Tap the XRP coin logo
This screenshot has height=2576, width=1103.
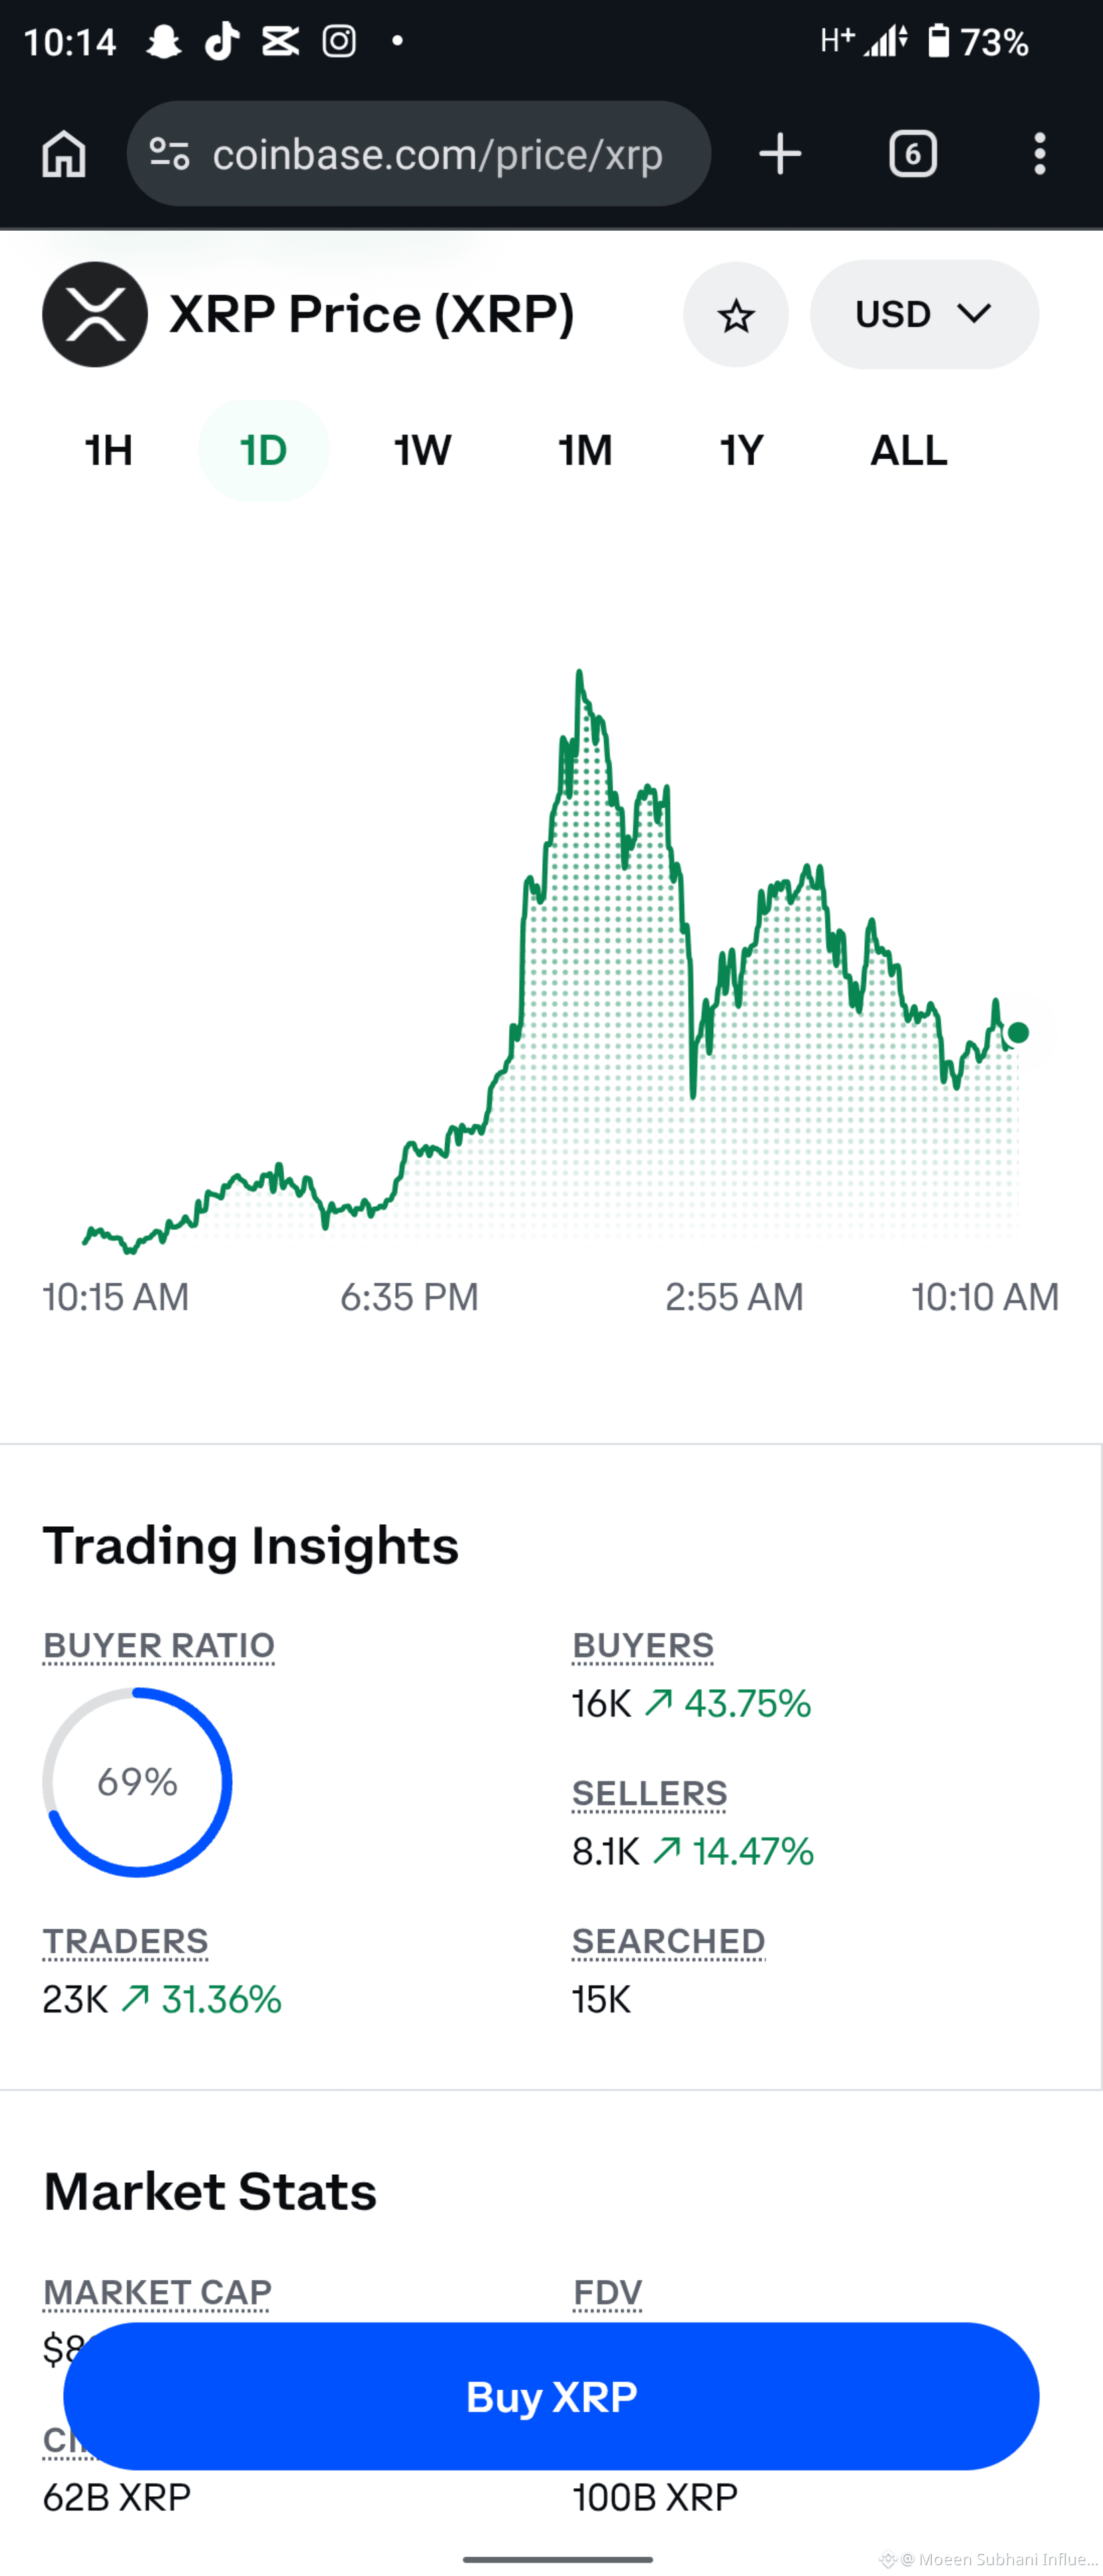coord(95,314)
